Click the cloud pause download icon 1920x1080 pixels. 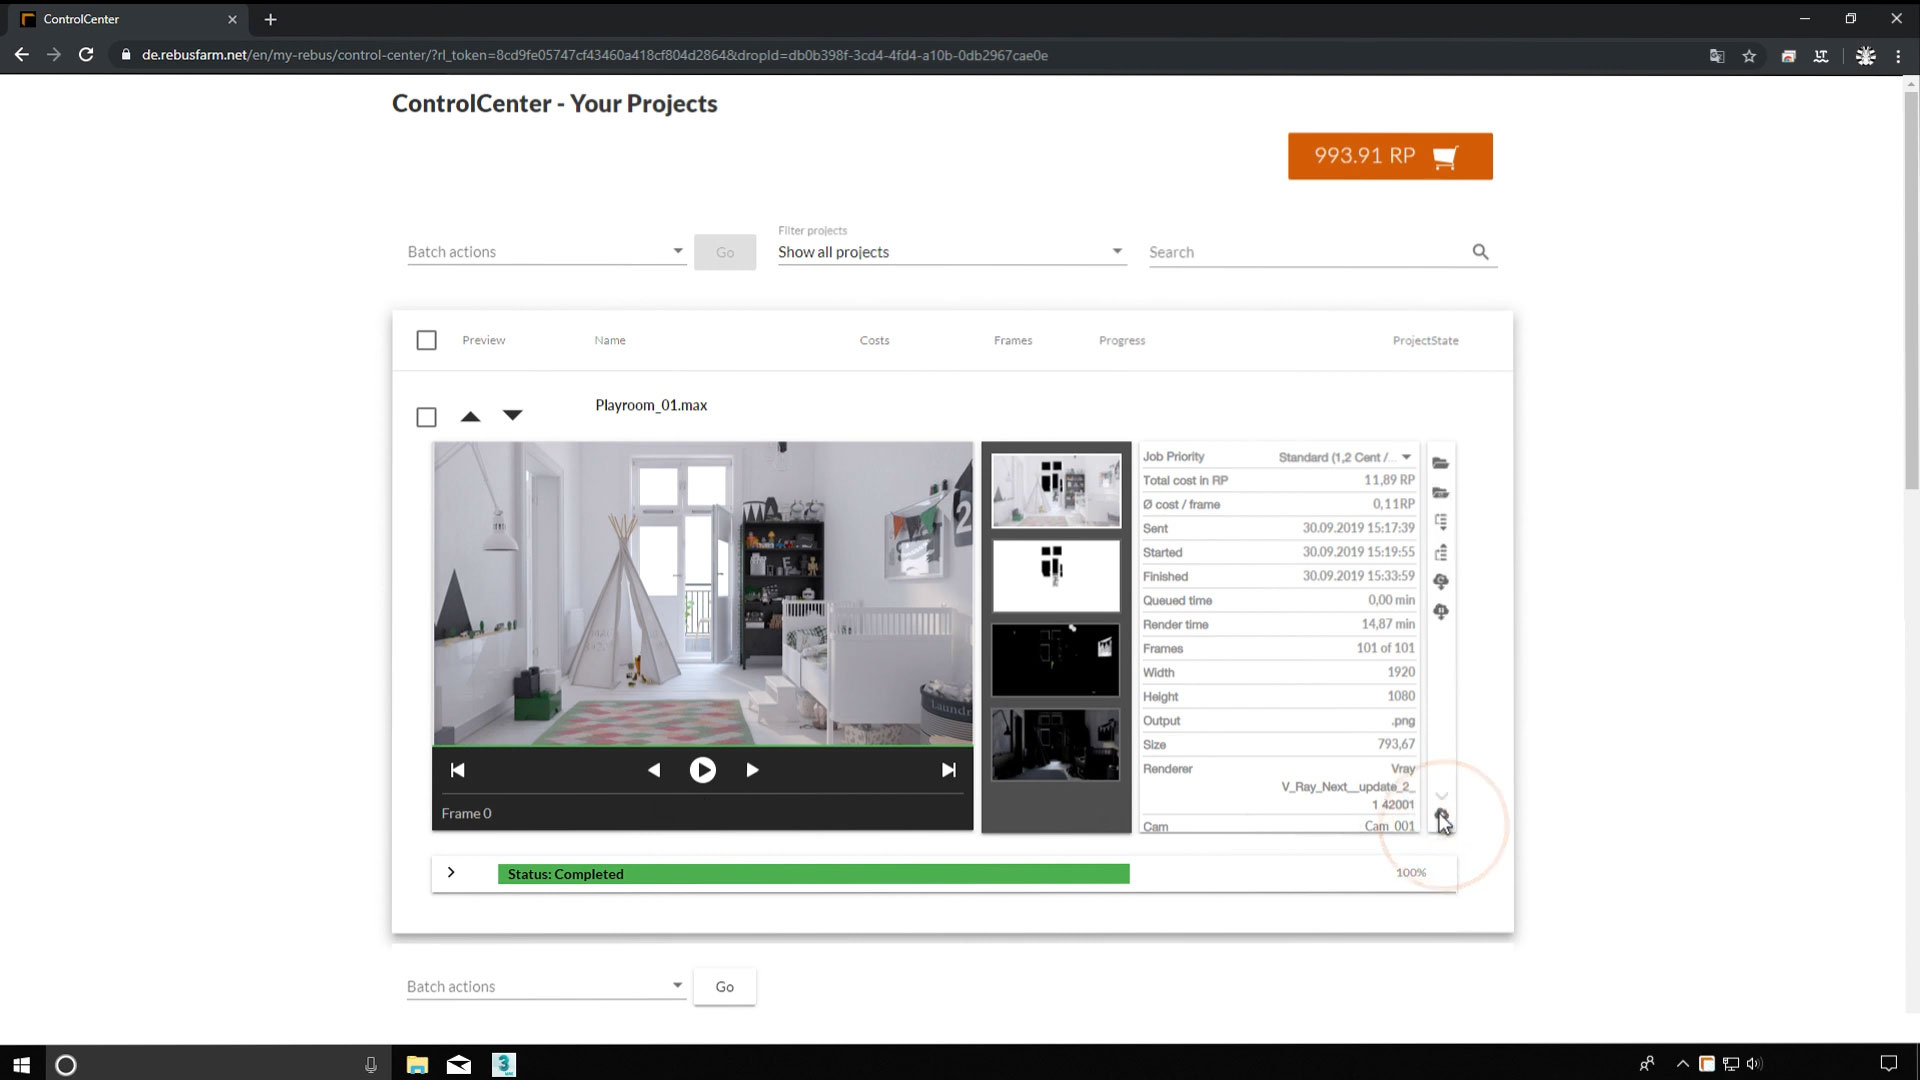tap(1441, 612)
